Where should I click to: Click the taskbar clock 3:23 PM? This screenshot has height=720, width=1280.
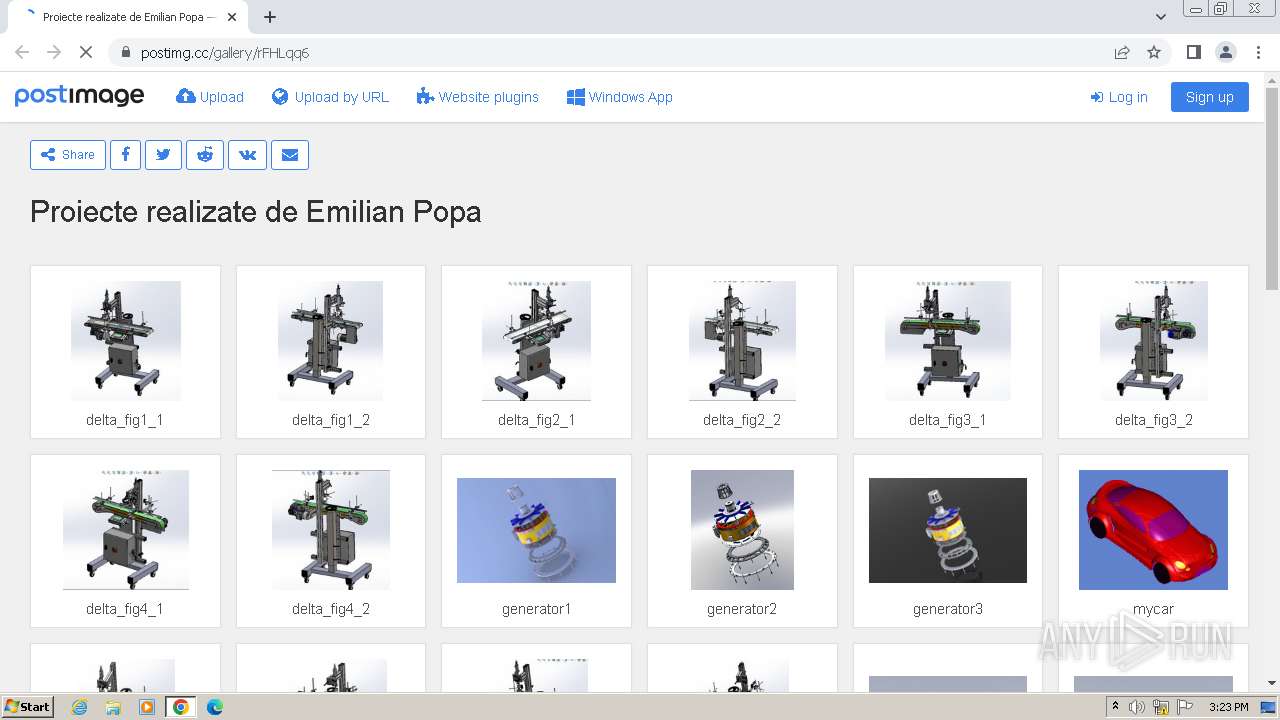[1229, 707]
